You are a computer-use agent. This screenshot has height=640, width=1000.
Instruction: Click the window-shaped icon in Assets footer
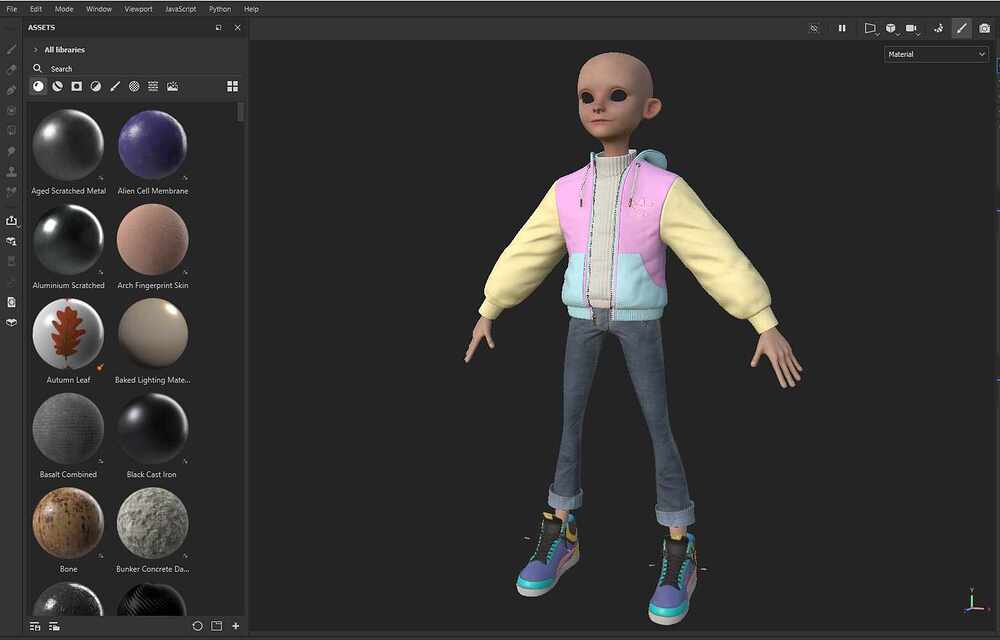coord(217,626)
